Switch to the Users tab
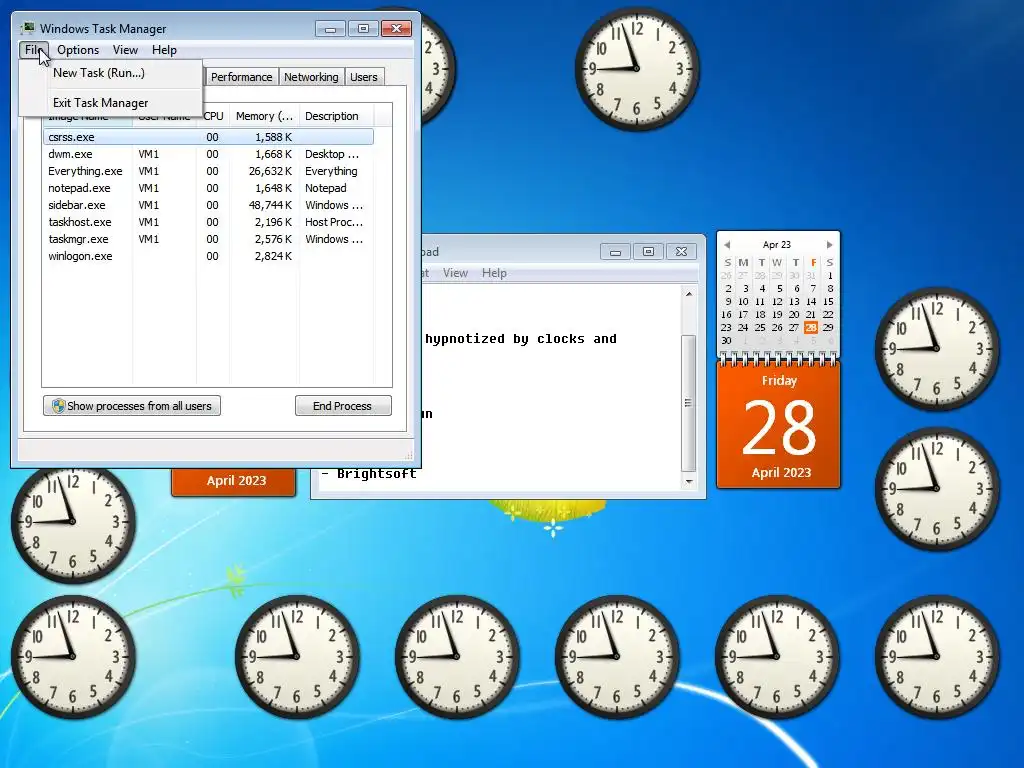 click(363, 77)
